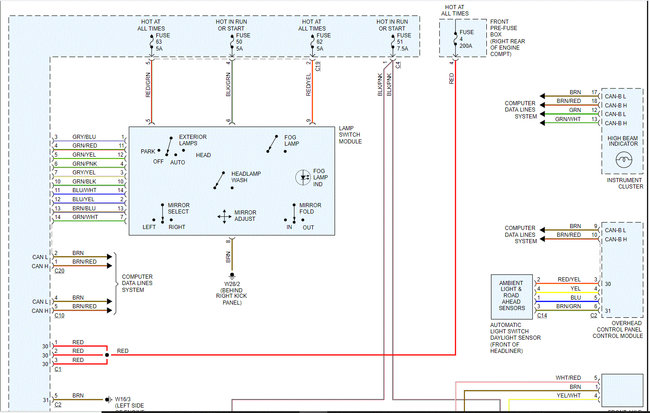Click the 'C20' connector label
This screenshot has width=650, height=413.
click(59, 271)
